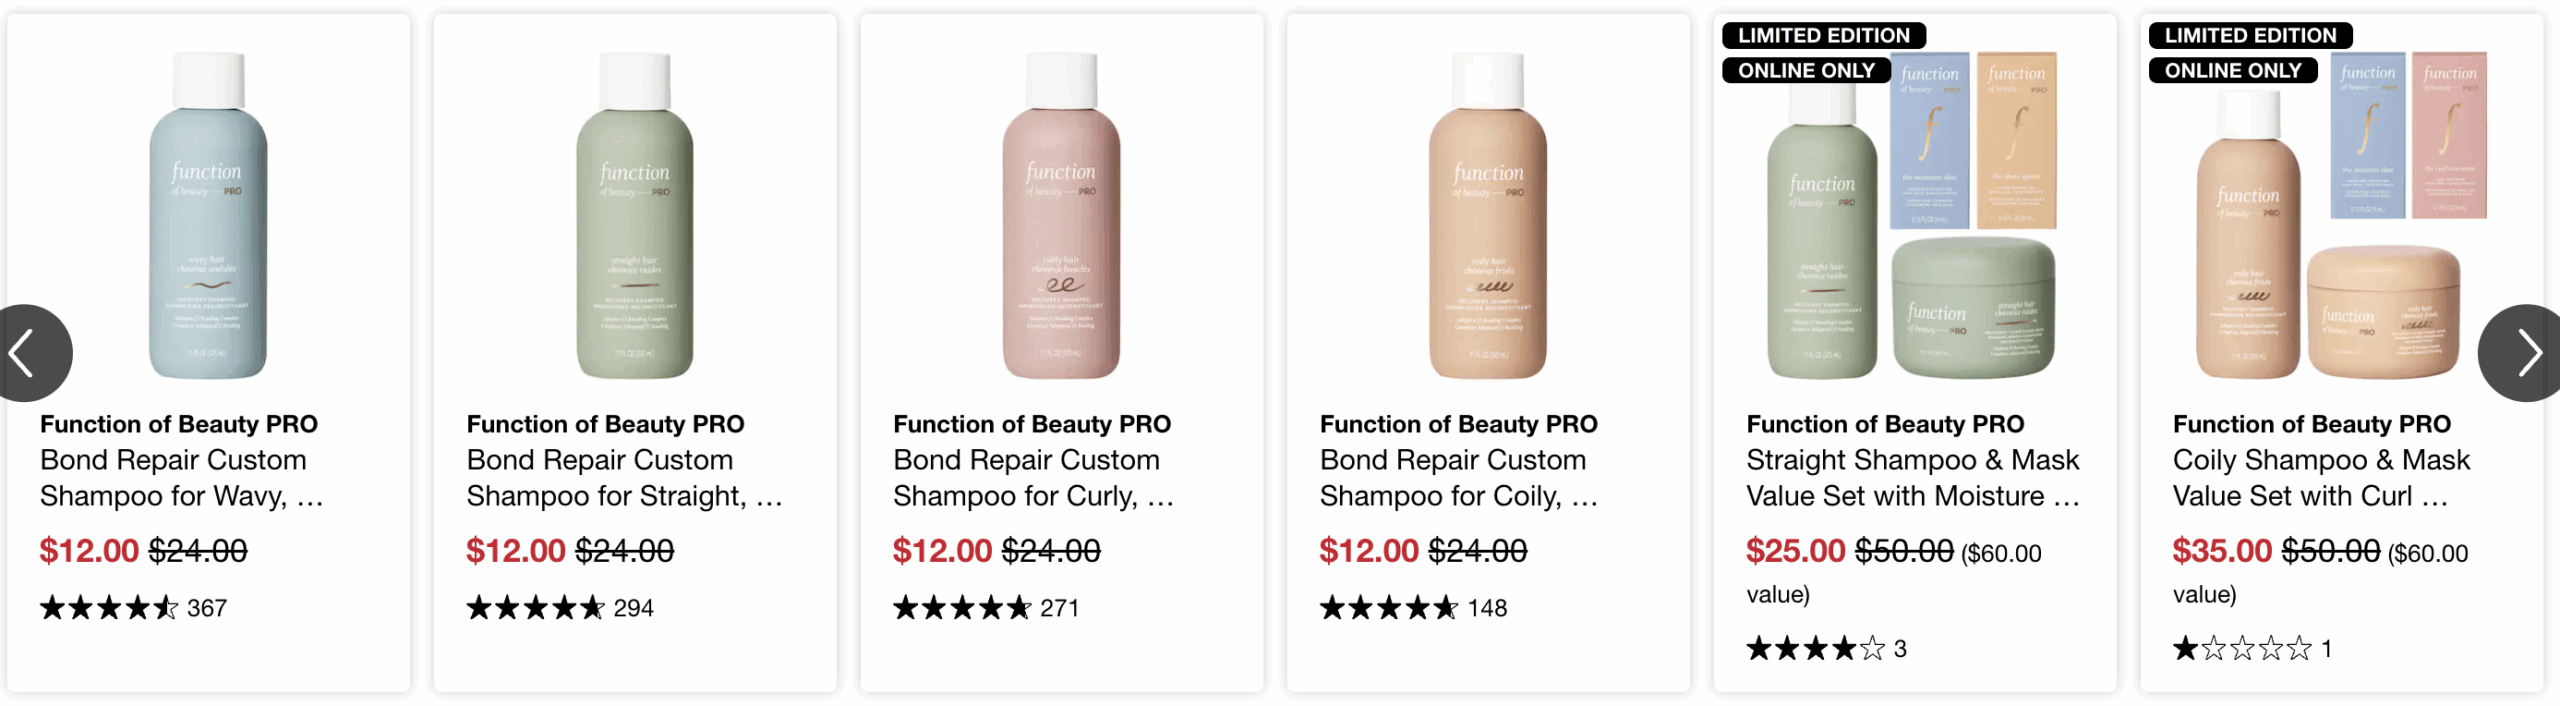Open the pink Curly shampoo bottle image
This screenshot has width=2560, height=706.
[1061, 215]
